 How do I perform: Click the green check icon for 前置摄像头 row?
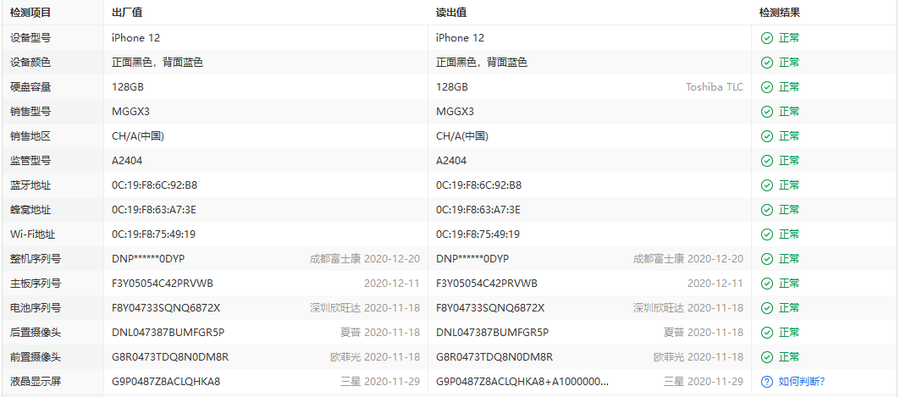[x=766, y=357]
